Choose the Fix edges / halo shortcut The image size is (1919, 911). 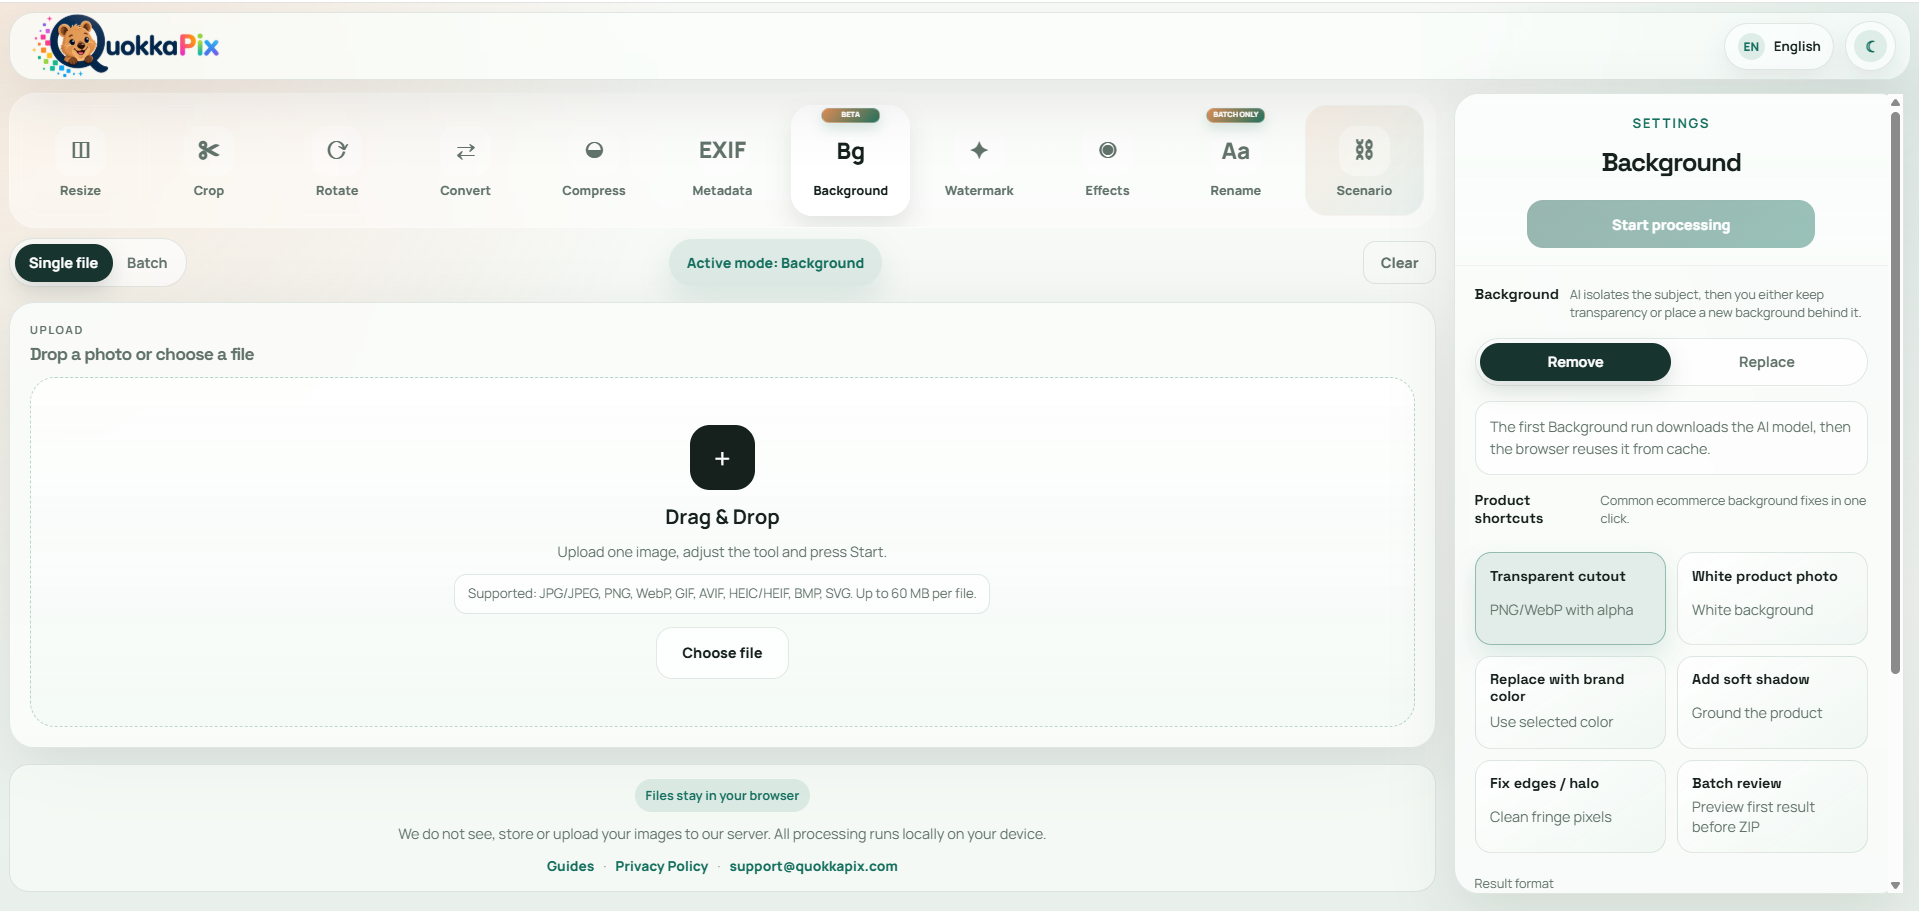(1570, 806)
